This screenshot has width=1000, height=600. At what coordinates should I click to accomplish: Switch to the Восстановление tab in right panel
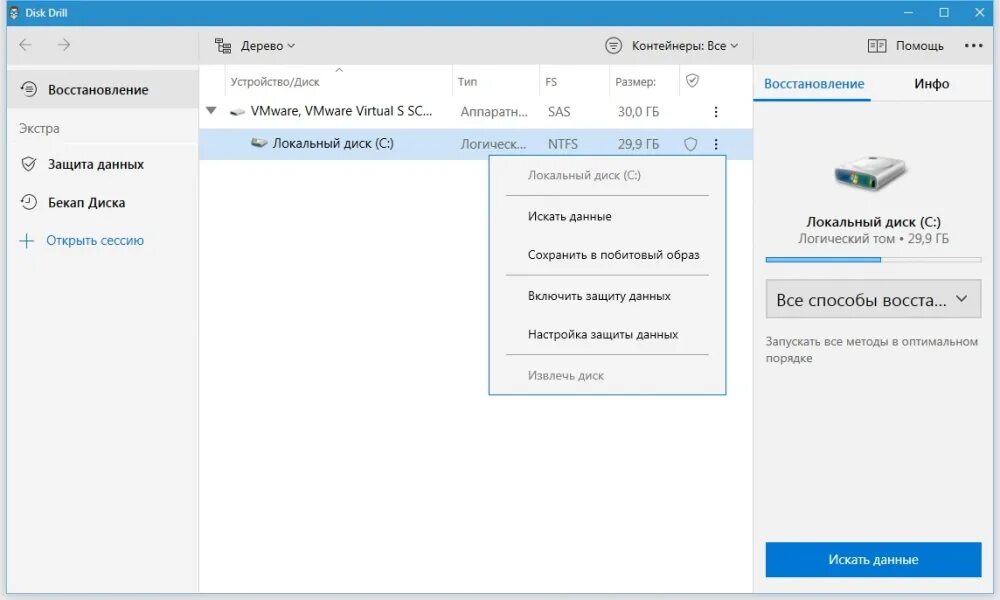[x=814, y=84]
